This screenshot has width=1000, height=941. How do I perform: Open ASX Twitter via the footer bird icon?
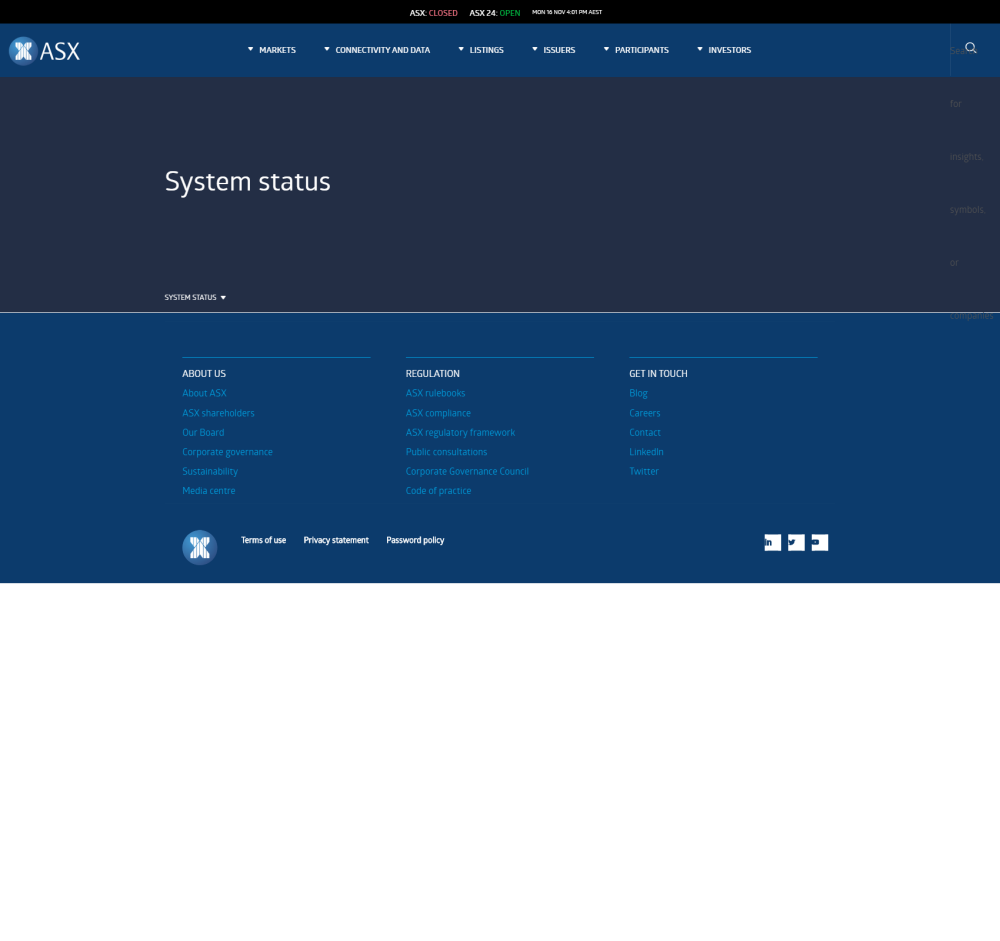[x=796, y=542]
